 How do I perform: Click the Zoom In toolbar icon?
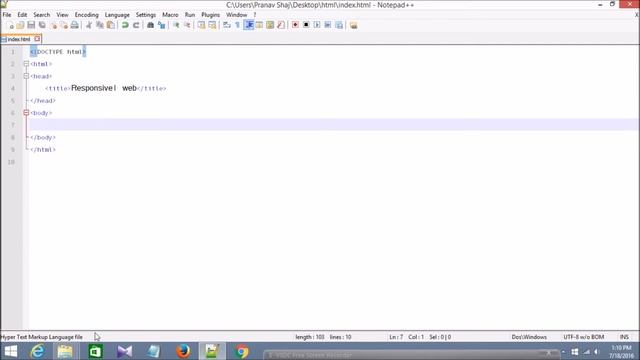176,25
